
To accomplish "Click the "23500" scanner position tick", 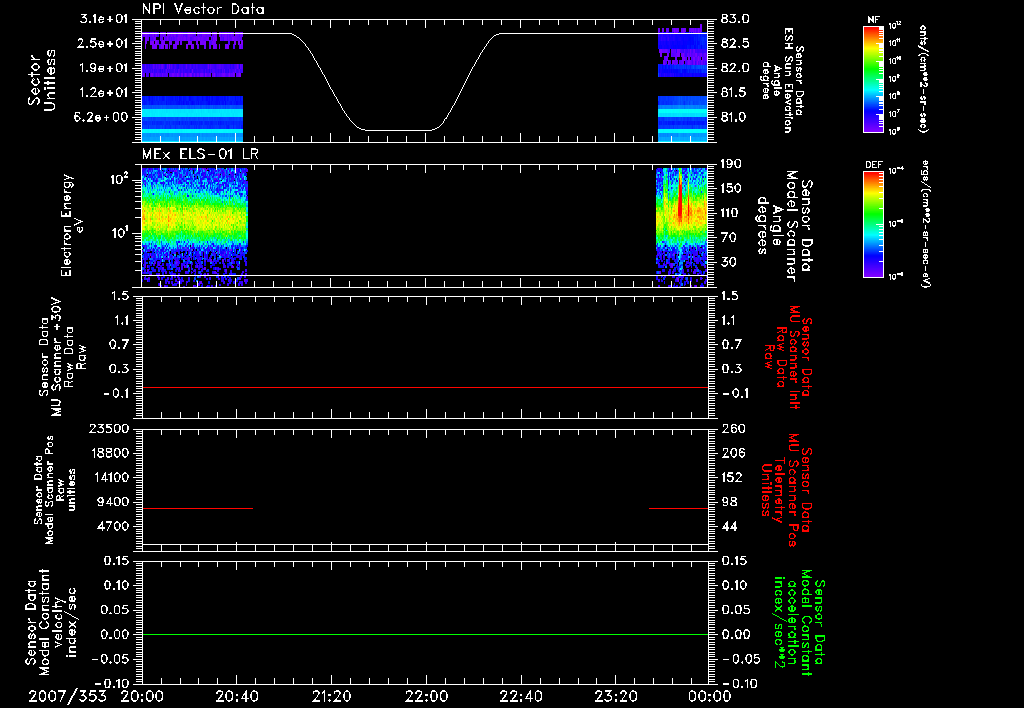I will (108, 428).
